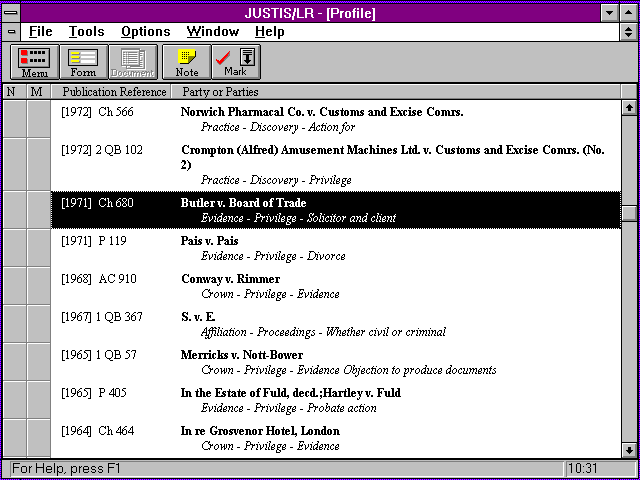
Task: Open the Menu toolbar button
Action: (x=35, y=62)
